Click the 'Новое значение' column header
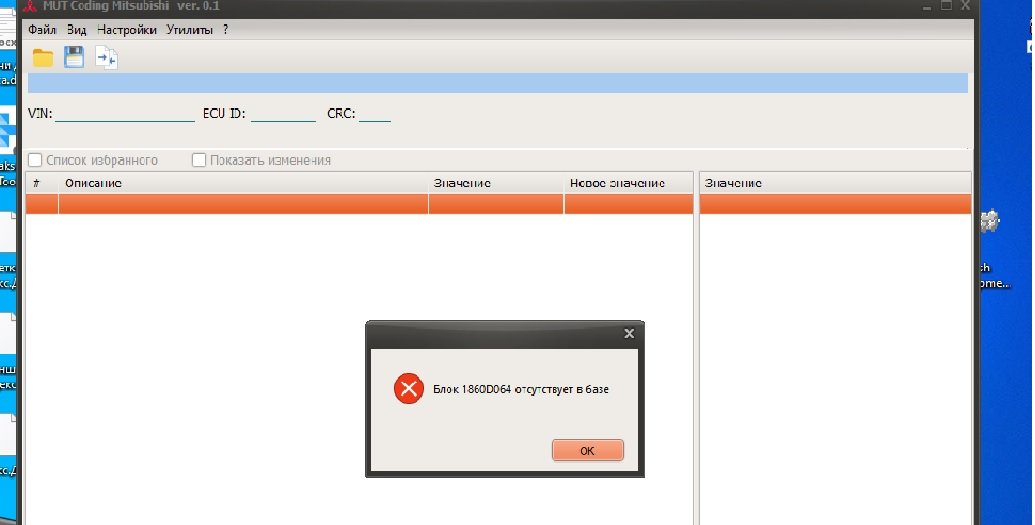Viewport: 1035px width, 525px height. click(x=617, y=183)
